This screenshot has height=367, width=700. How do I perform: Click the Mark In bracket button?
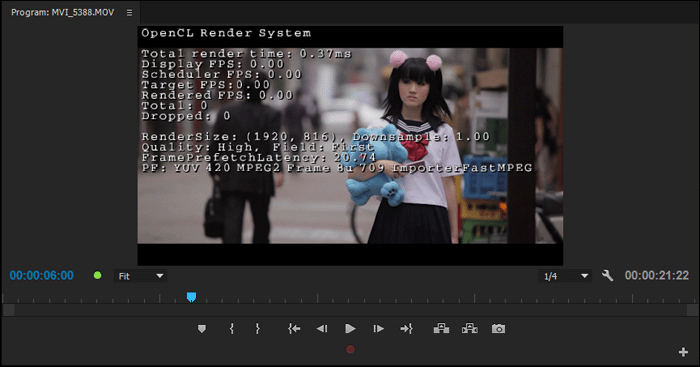click(231, 329)
